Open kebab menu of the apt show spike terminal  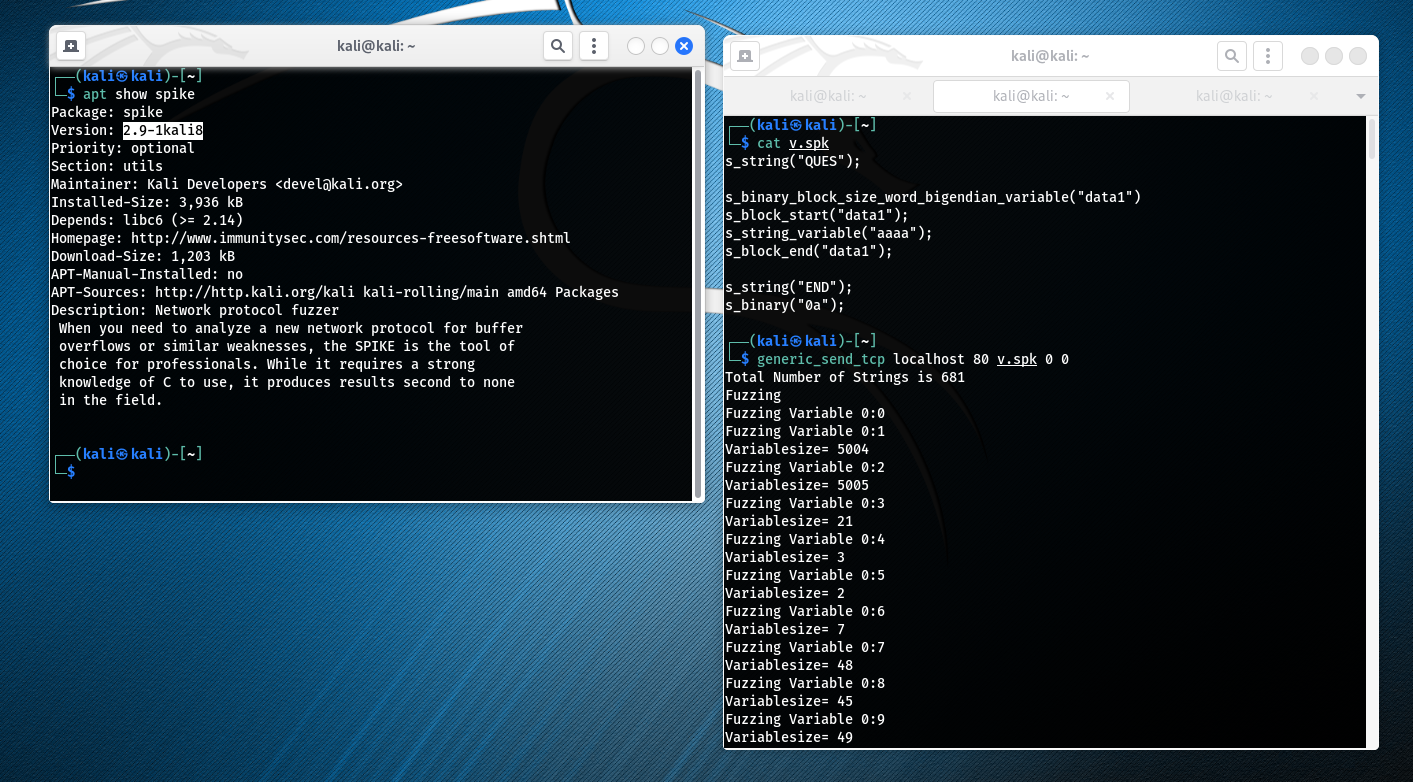tap(594, 46)
